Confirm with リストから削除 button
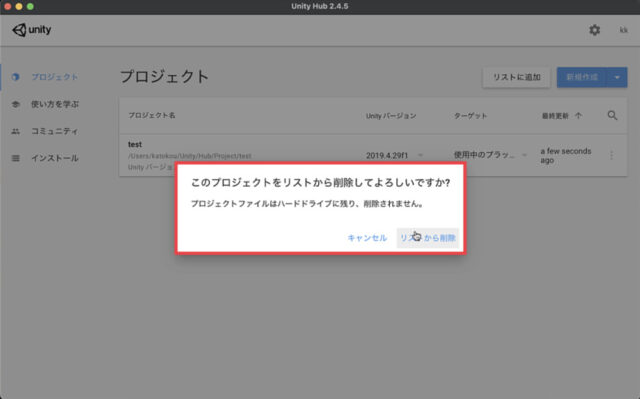This screenshot has height=399, width=640. click(427, 238)
